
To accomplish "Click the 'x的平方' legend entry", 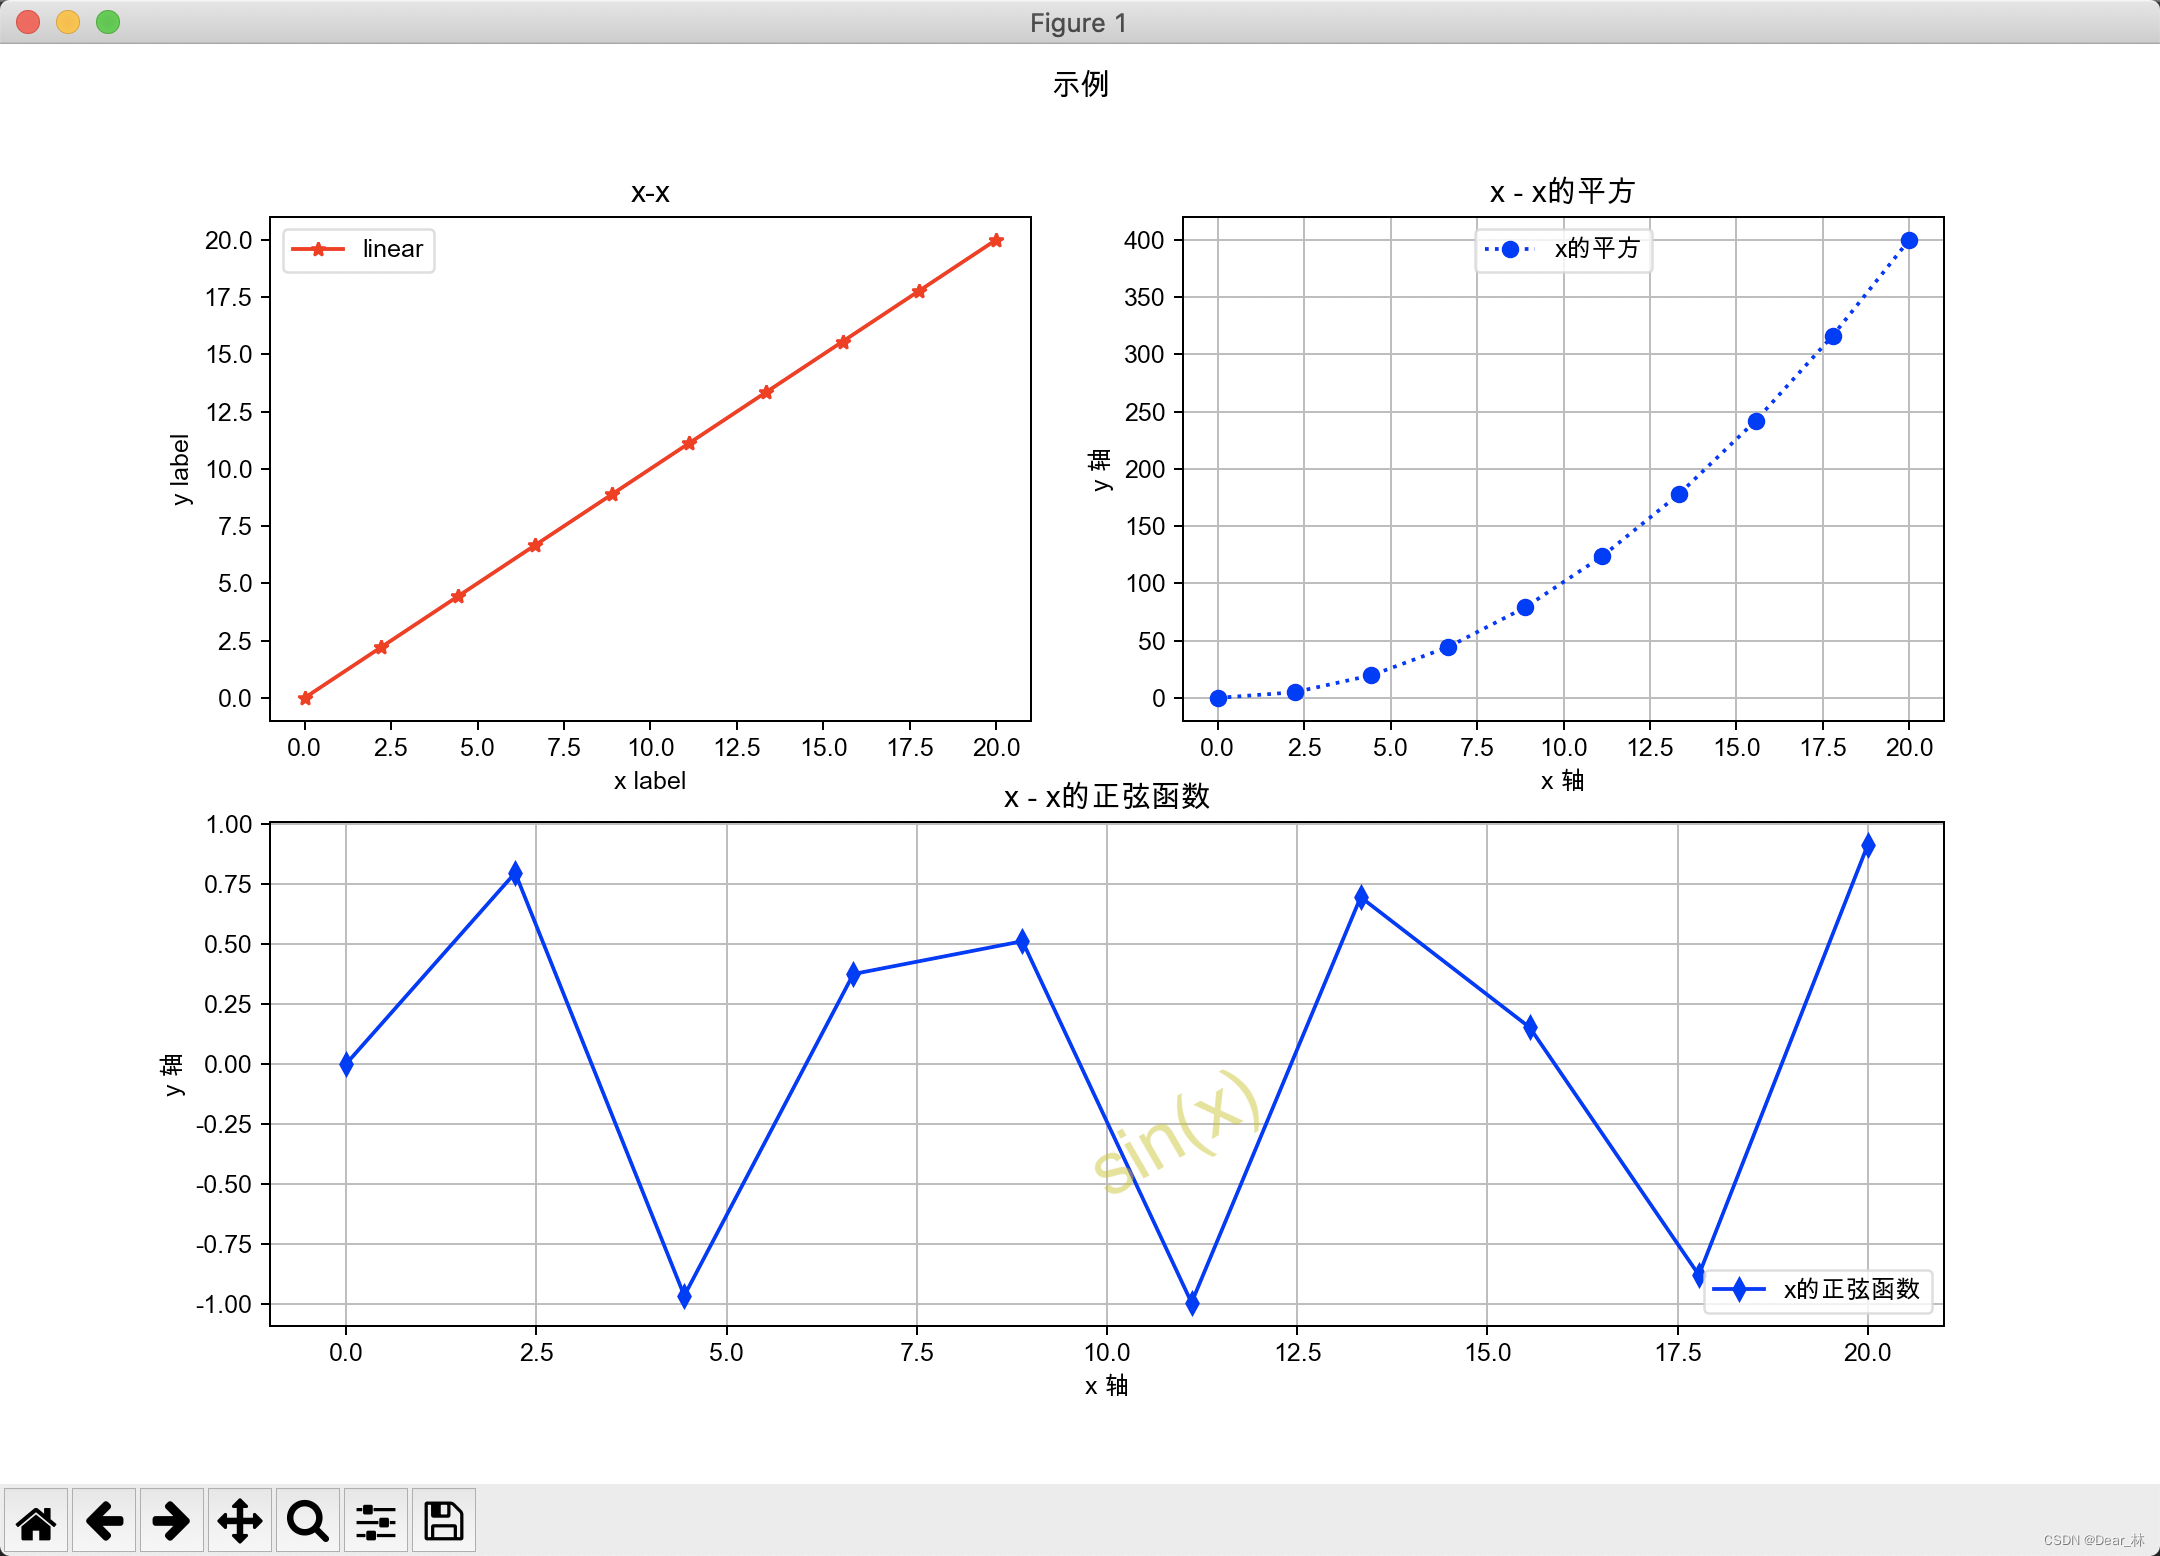I will point(1563,249).
